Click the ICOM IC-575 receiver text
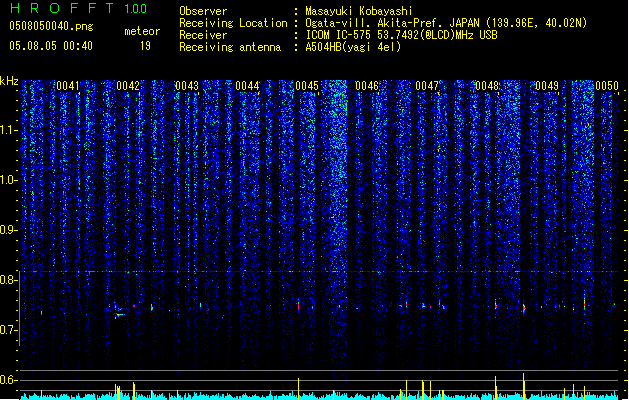 tap(401, 35)
